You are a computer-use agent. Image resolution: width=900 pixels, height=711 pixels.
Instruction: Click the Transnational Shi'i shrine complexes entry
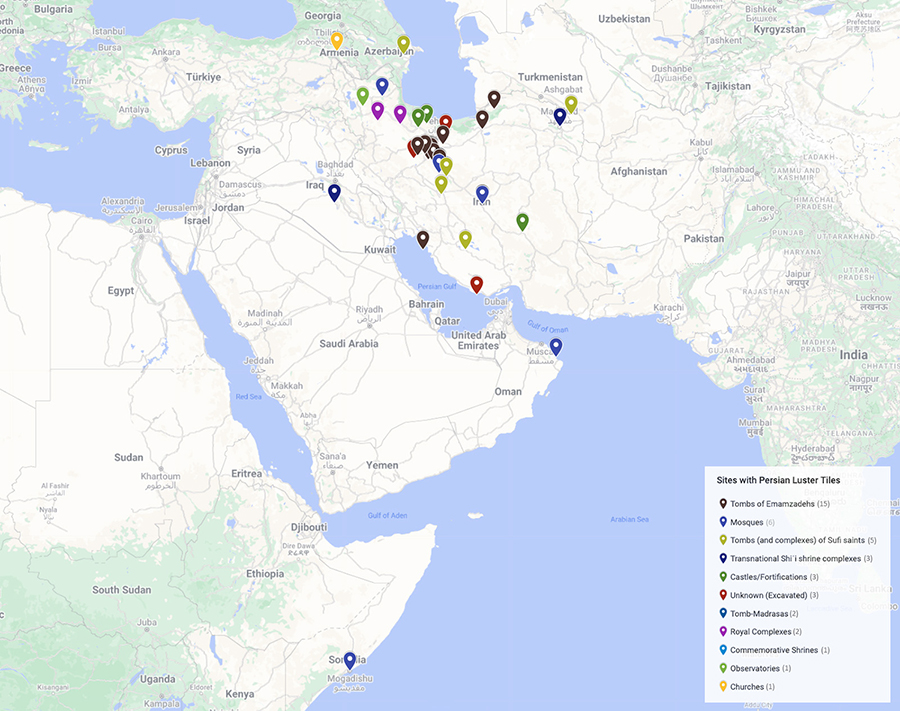[x=795, y=558]
